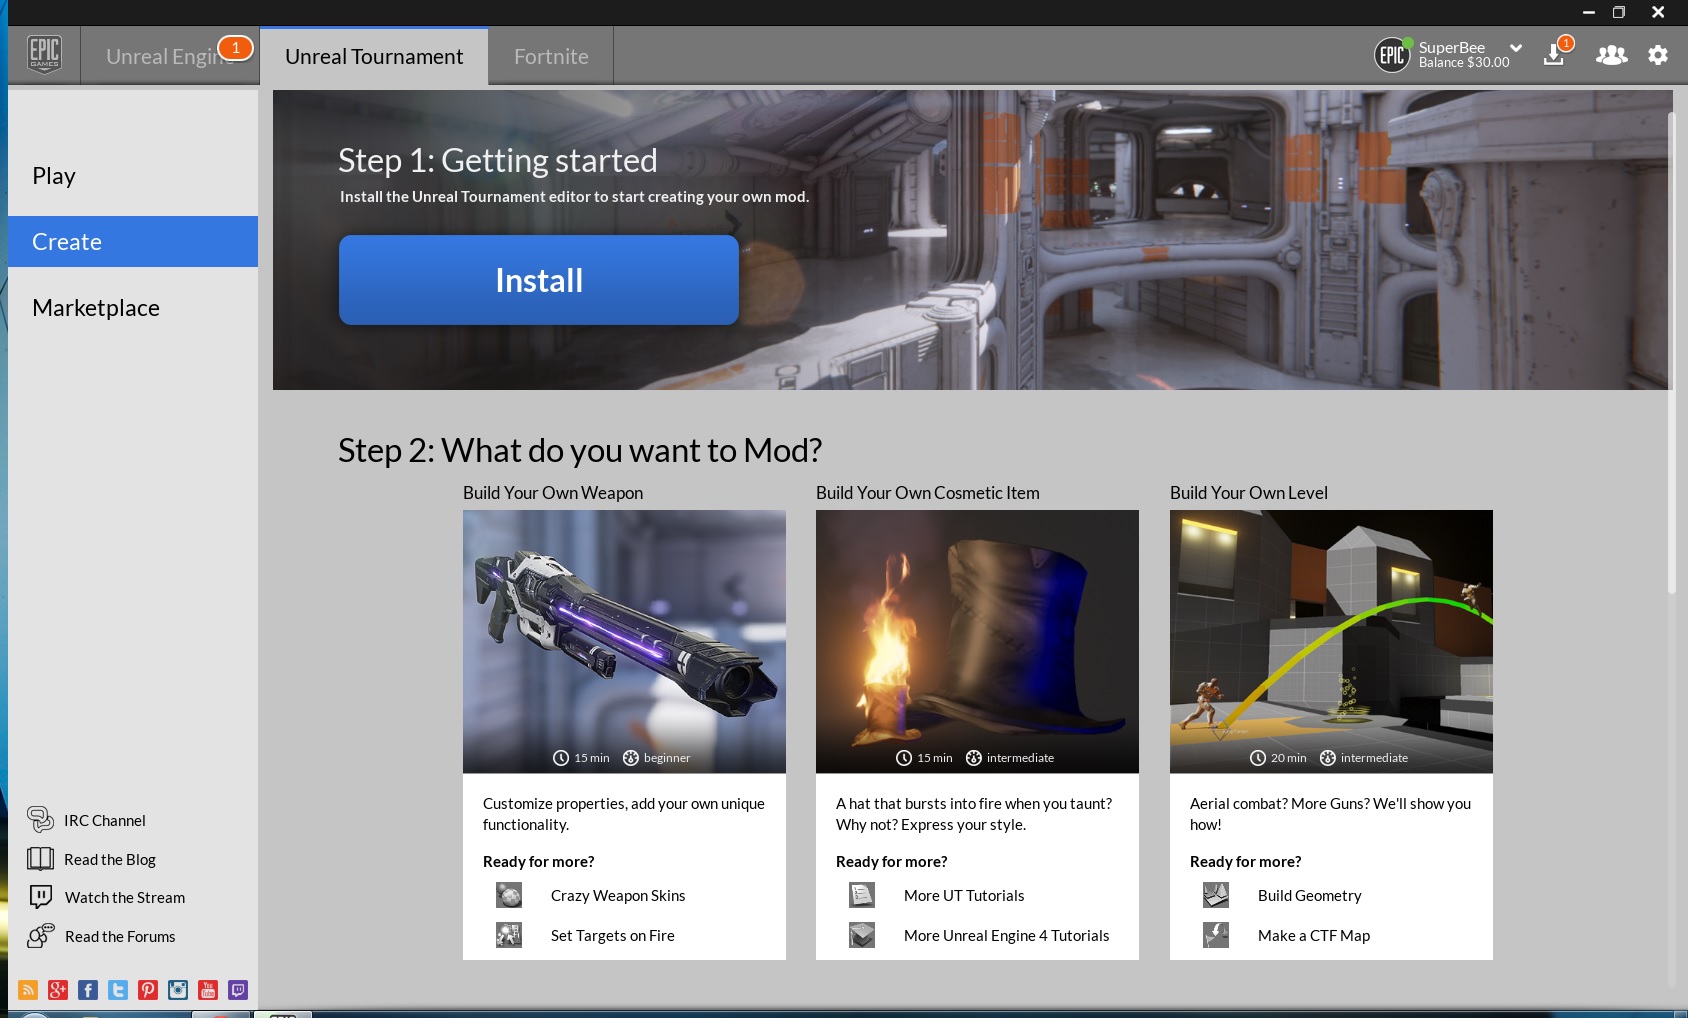
Task: Open the Unreal Engine tab
Action: click(170, 56)
